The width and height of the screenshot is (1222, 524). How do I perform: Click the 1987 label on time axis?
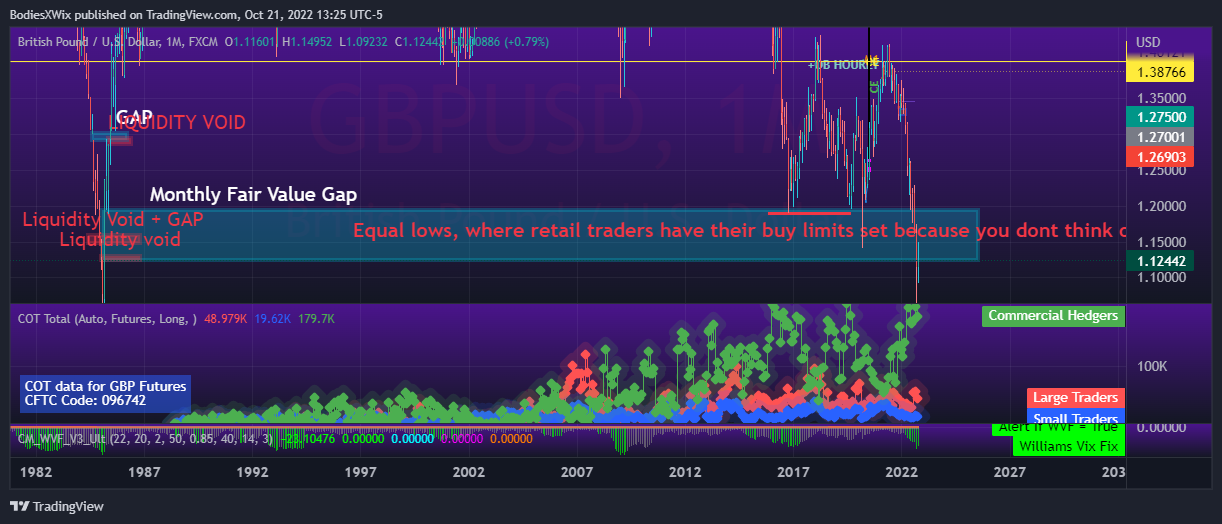click(144, 471)
